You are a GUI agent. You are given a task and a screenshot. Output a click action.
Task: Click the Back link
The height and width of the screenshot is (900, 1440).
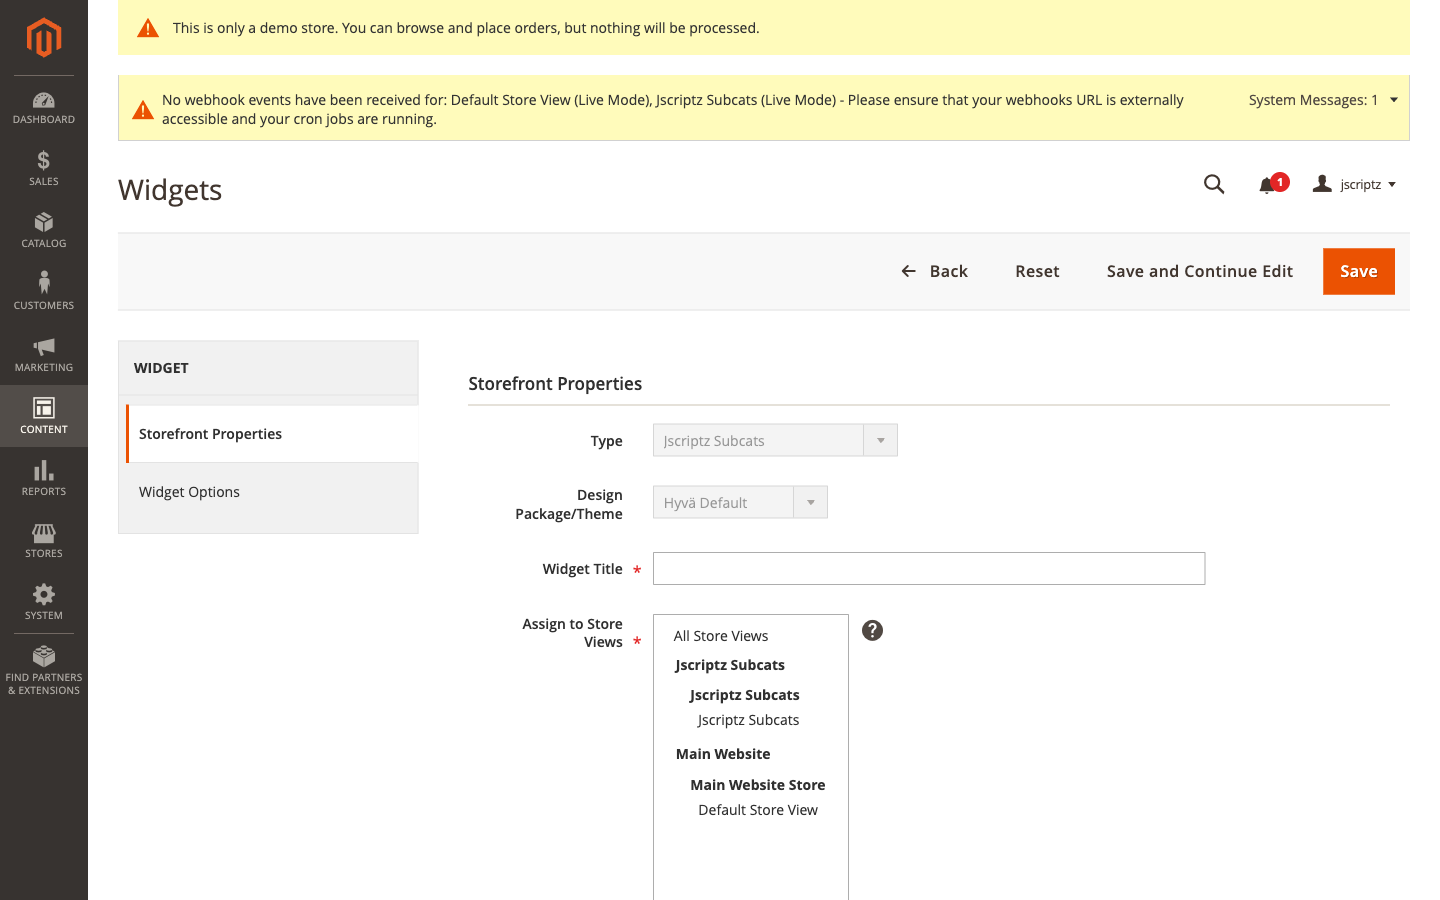click(x=934, y=271)
